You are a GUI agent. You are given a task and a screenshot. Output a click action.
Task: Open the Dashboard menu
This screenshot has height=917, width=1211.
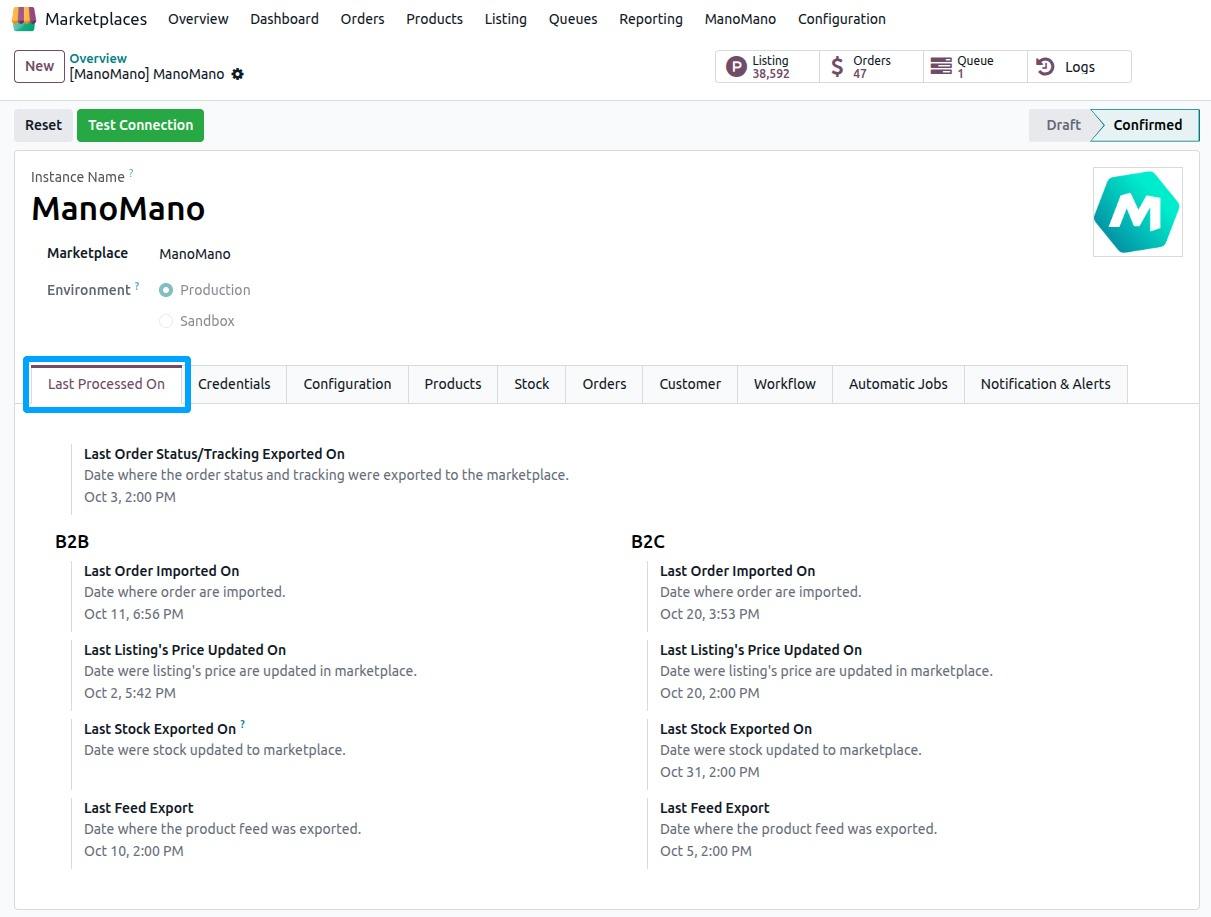pyautogui.click(x=284, y=19)
